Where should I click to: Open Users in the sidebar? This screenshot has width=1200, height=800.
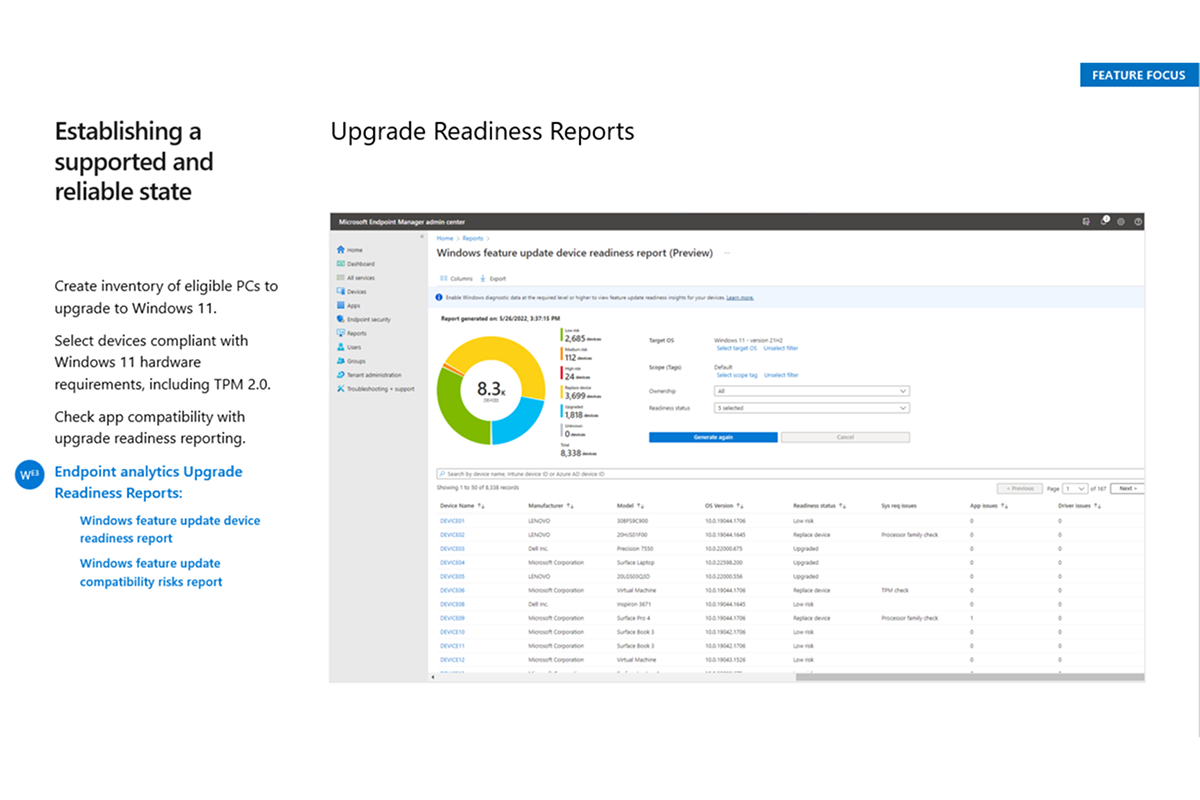349,347
